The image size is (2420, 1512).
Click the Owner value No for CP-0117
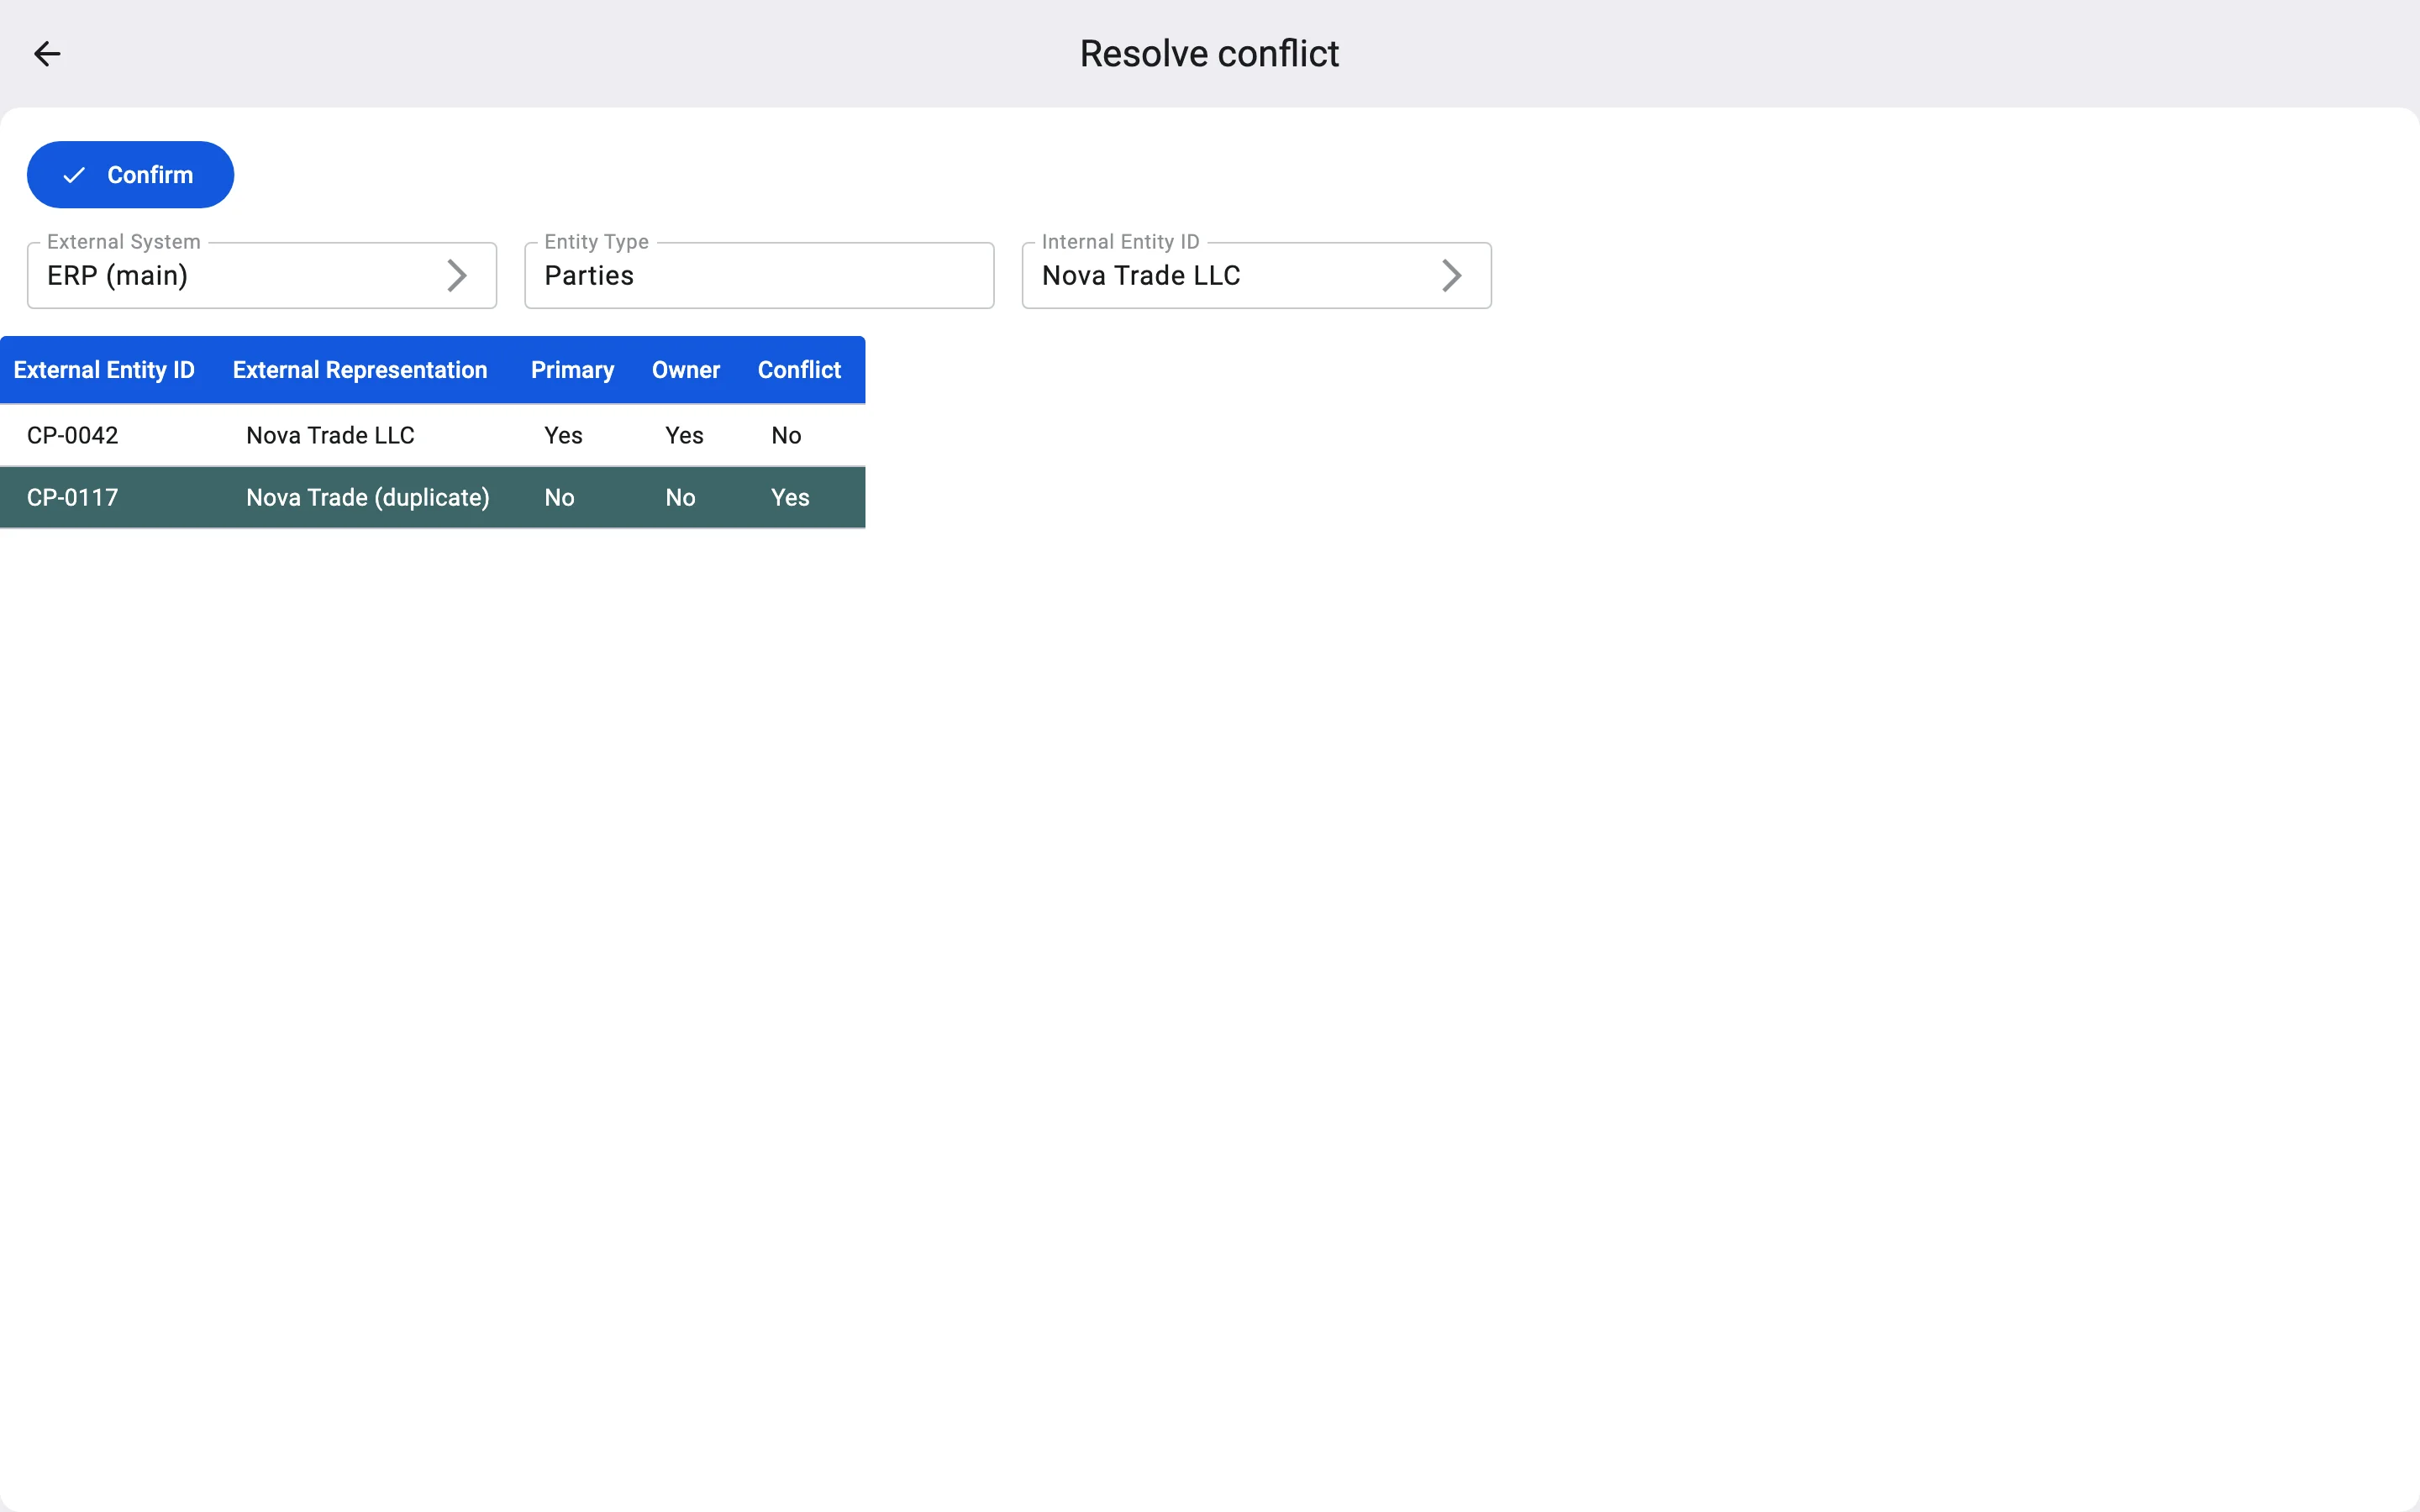(680, 497)
